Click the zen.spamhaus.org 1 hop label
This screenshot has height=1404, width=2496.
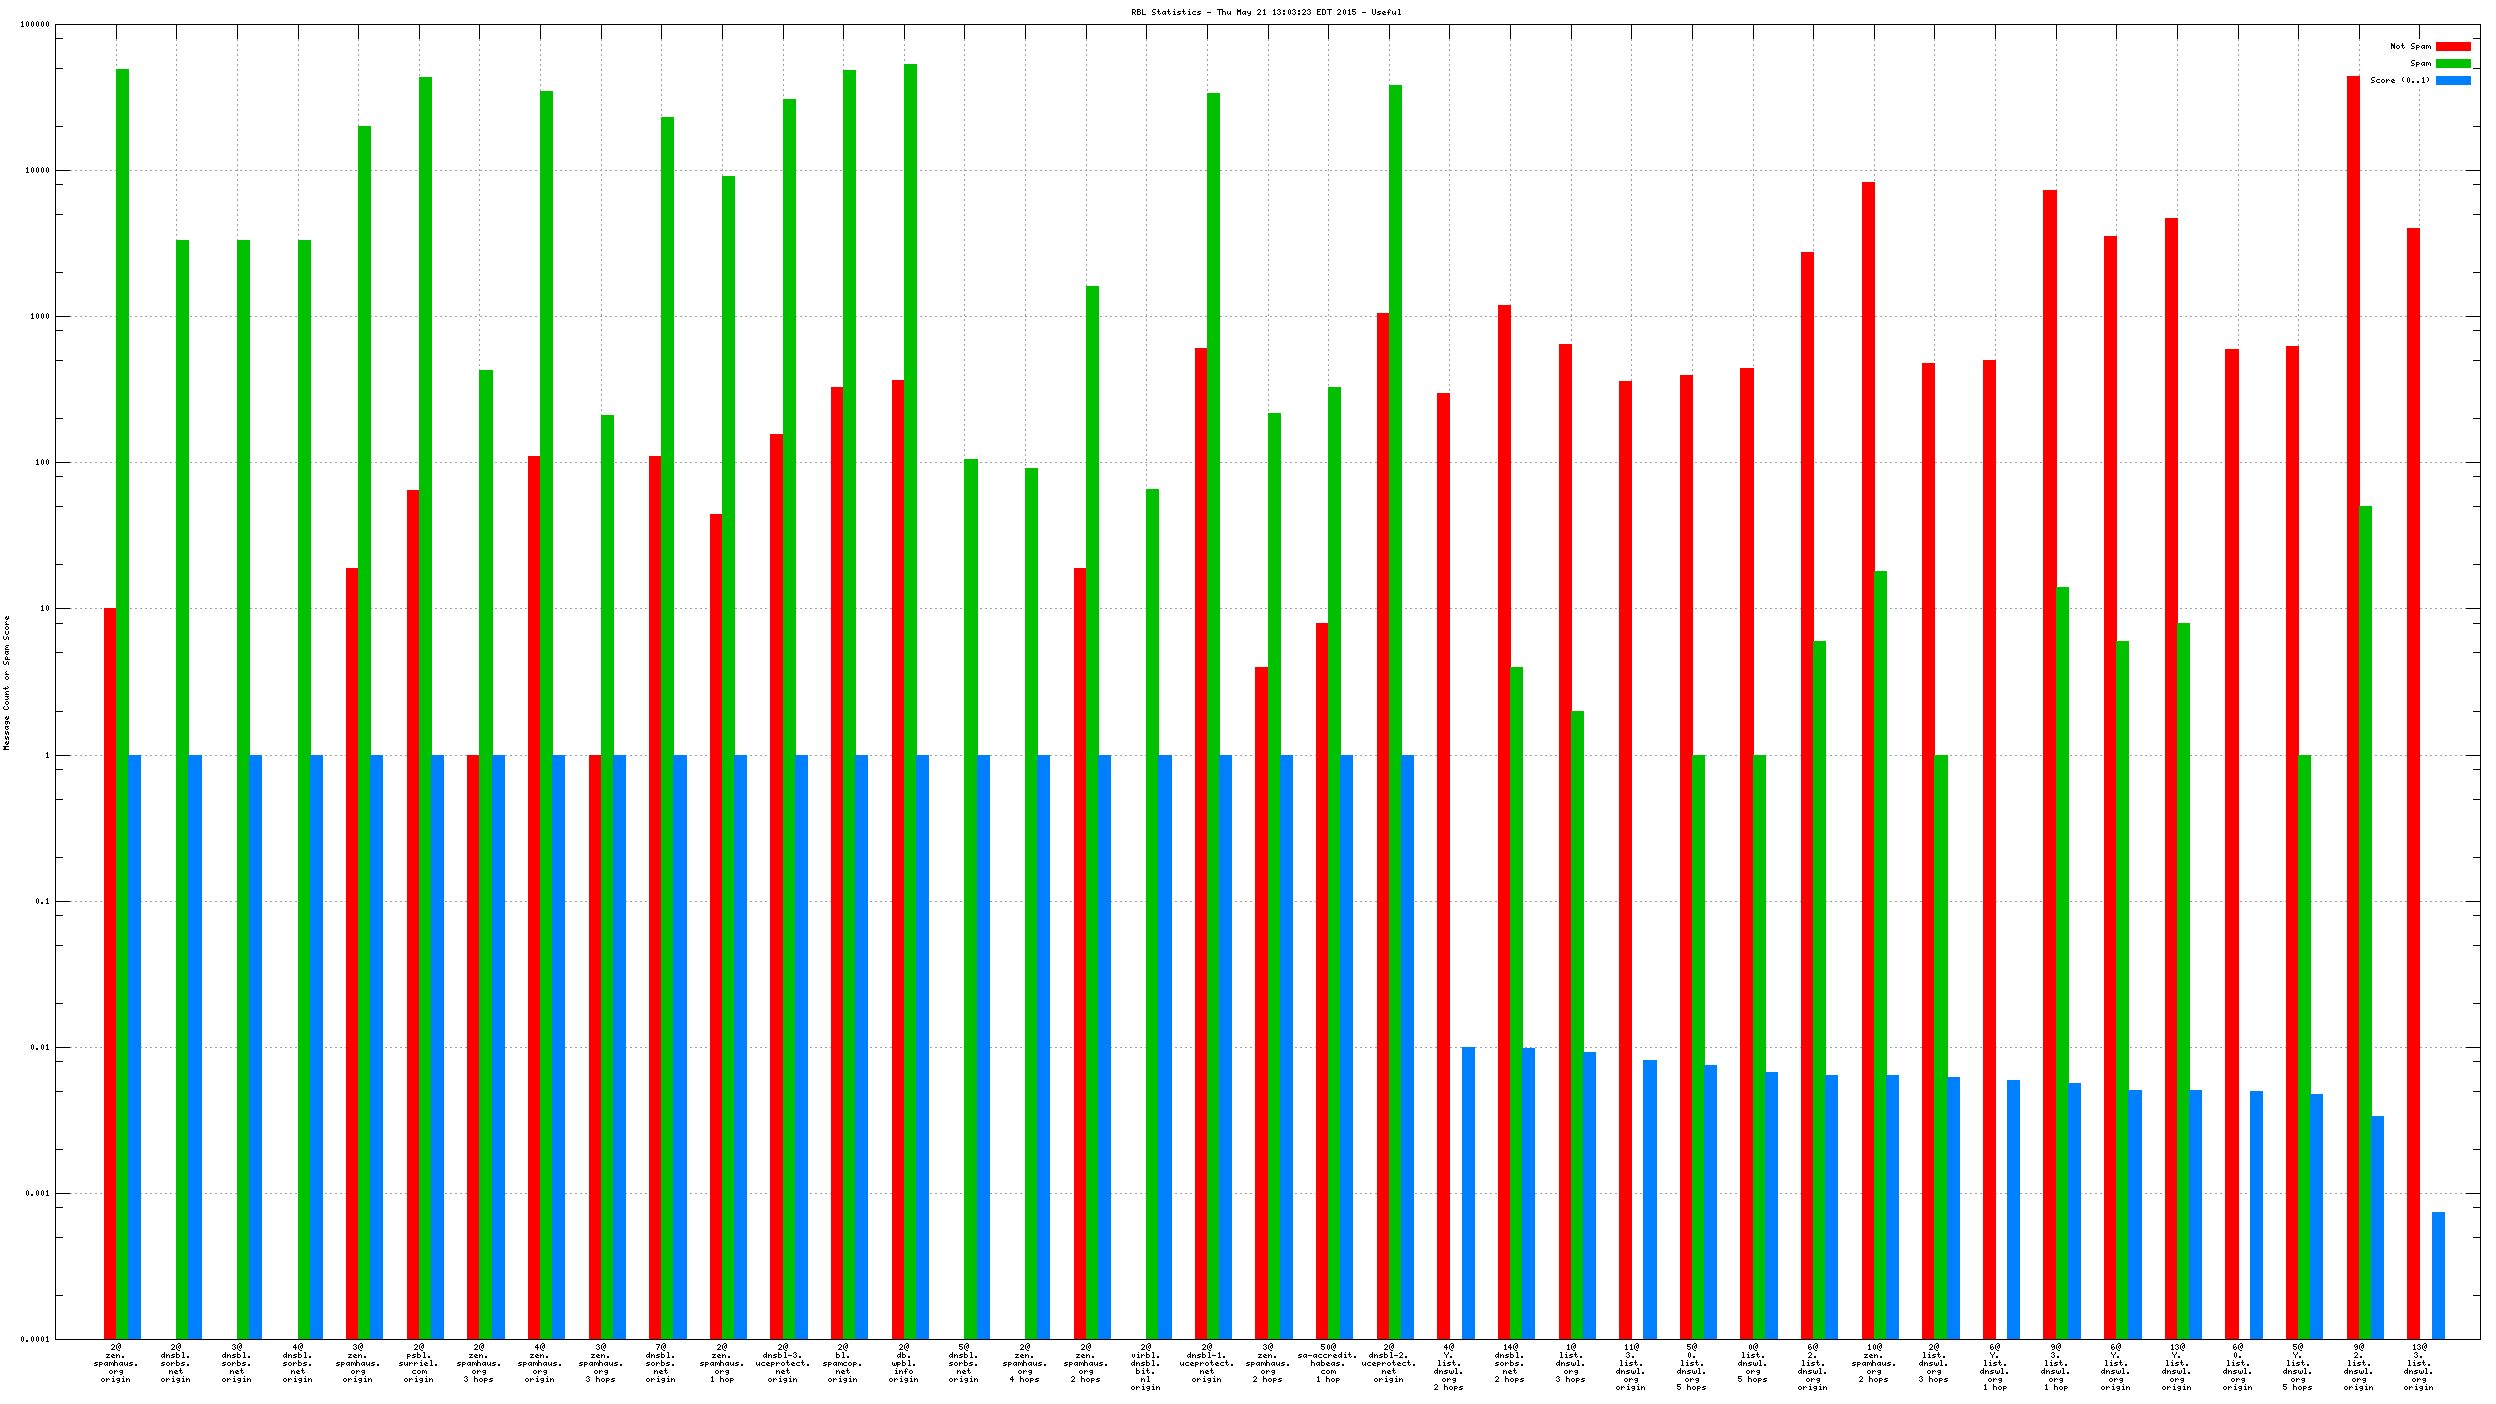[722, 1363]
